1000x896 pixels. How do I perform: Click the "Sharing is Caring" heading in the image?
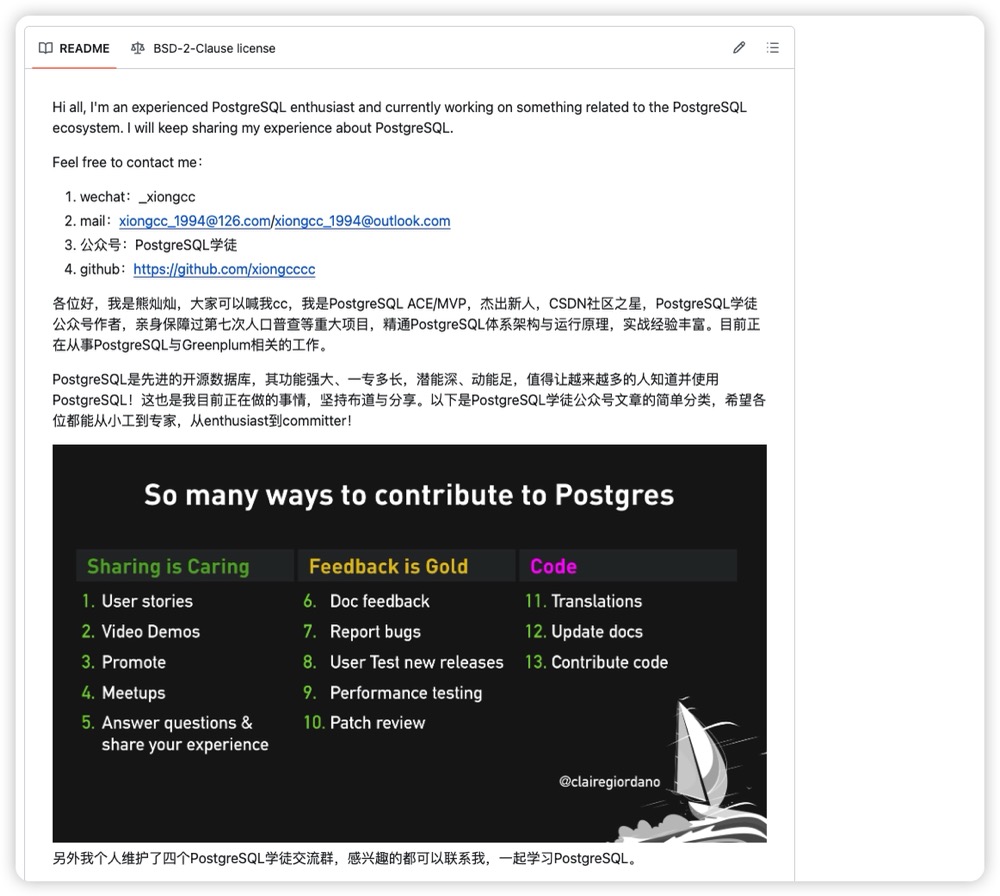click(168, 566)
